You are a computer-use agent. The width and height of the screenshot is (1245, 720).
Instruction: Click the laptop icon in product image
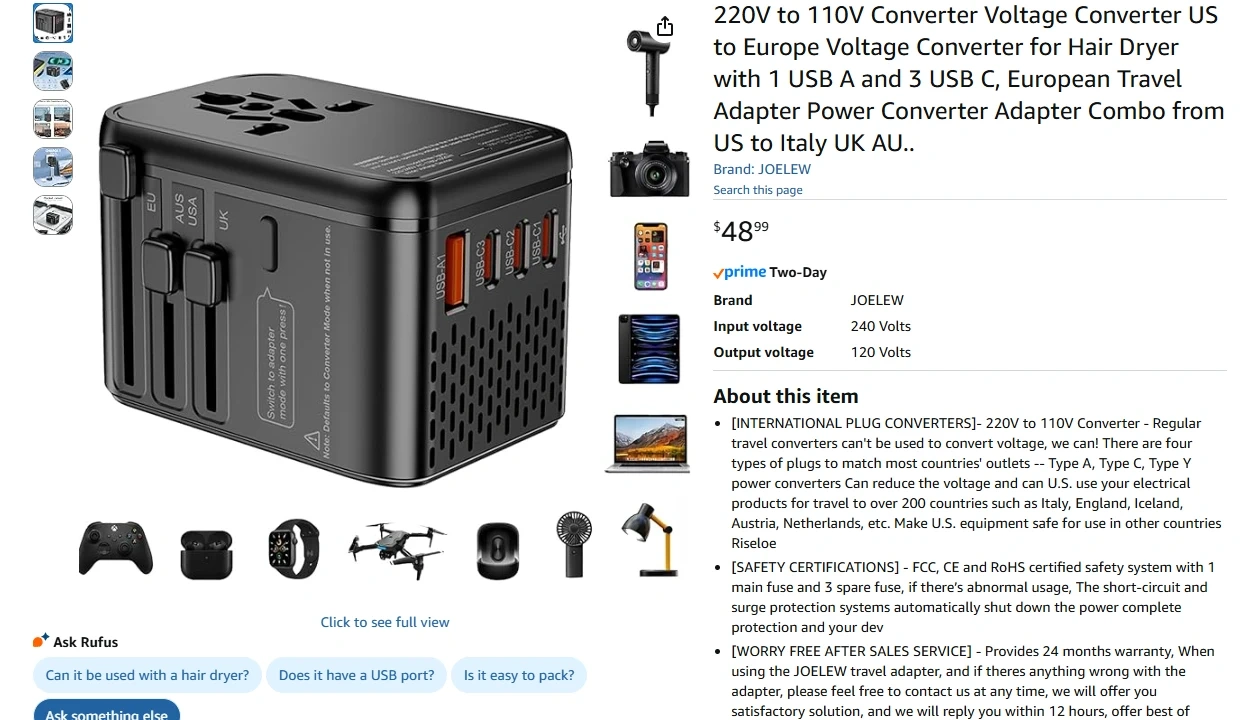(648, 444)
